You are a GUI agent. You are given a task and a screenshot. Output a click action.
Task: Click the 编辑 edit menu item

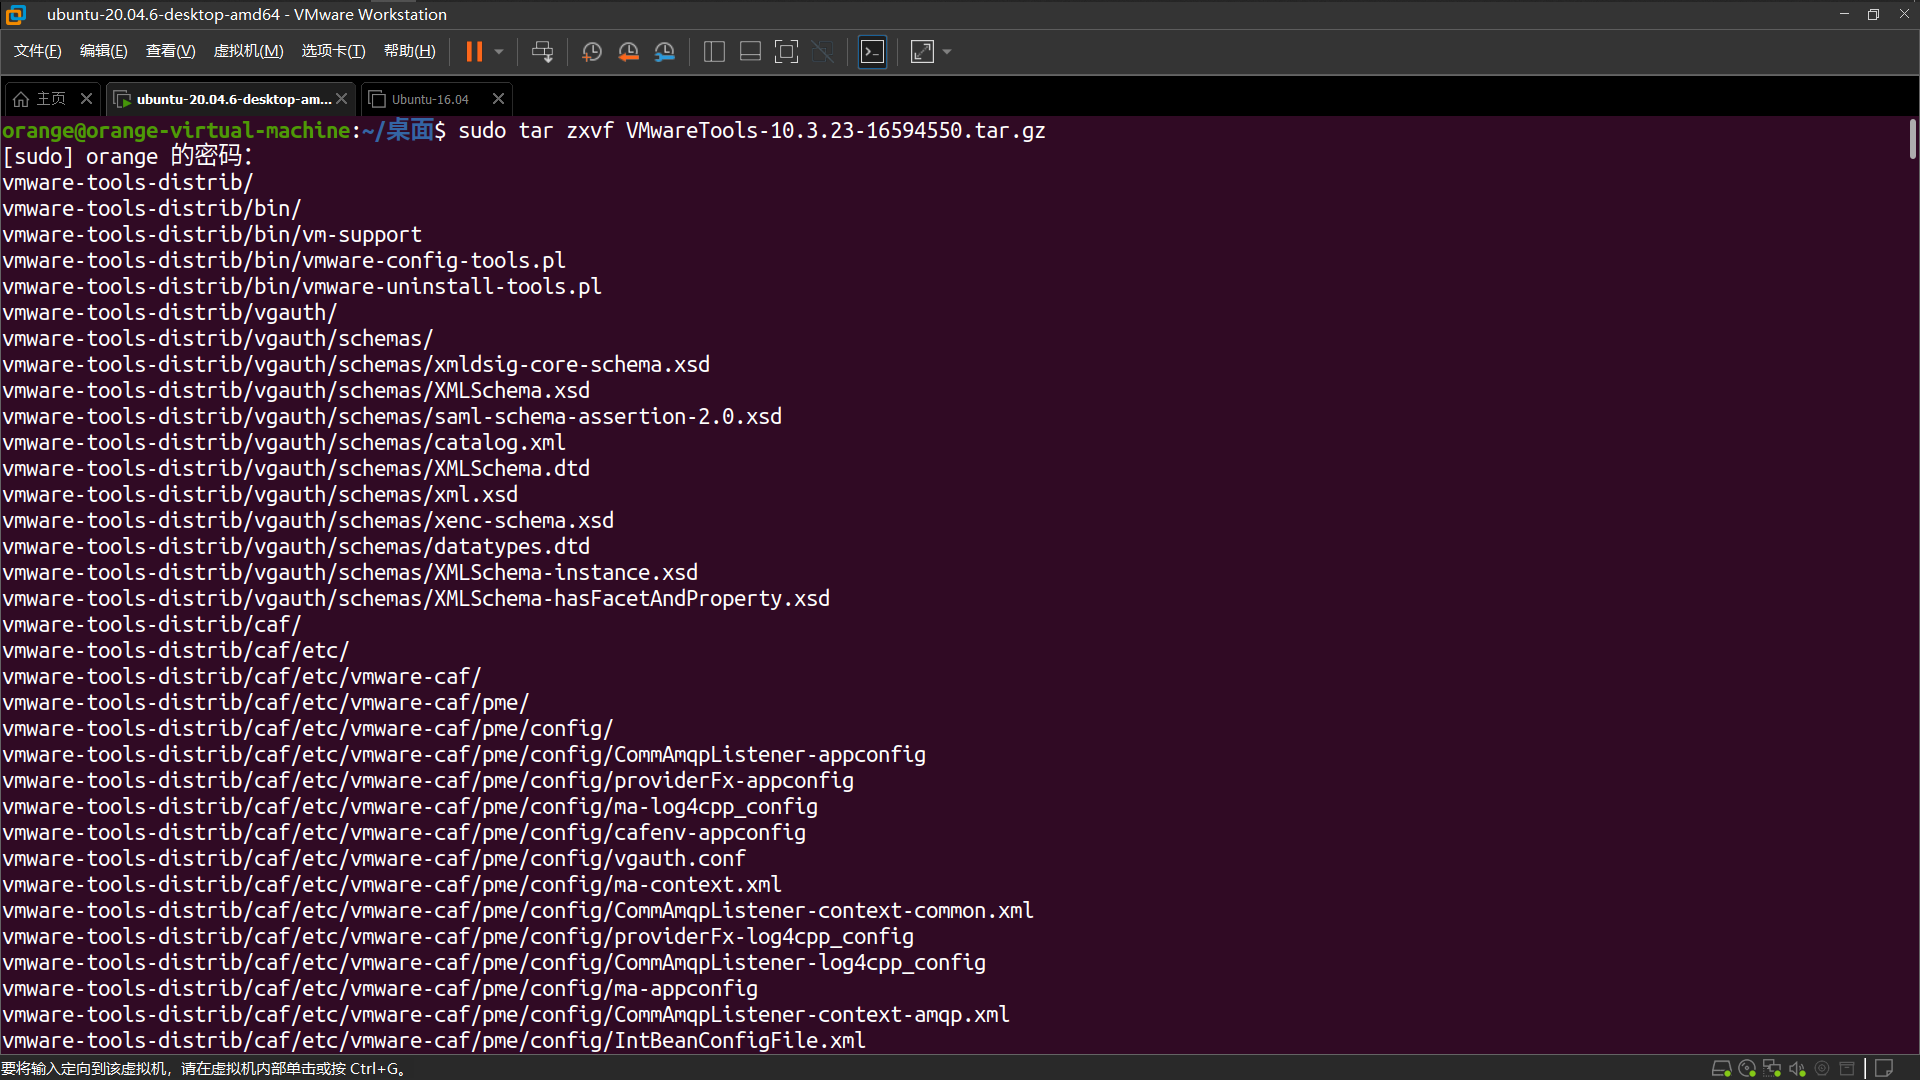pos(100,51)
